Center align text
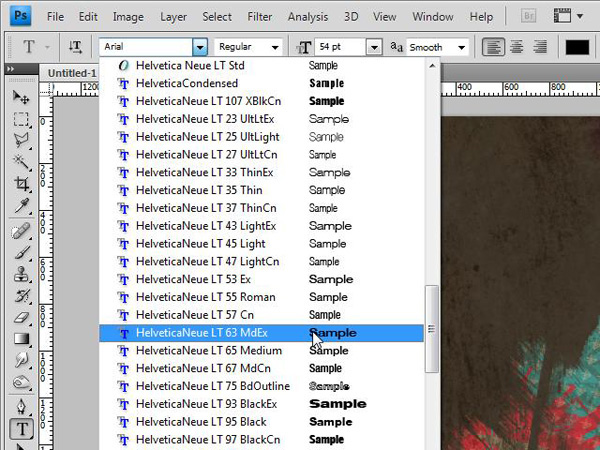This screenshot has height=450, width=600. point(517,47)
